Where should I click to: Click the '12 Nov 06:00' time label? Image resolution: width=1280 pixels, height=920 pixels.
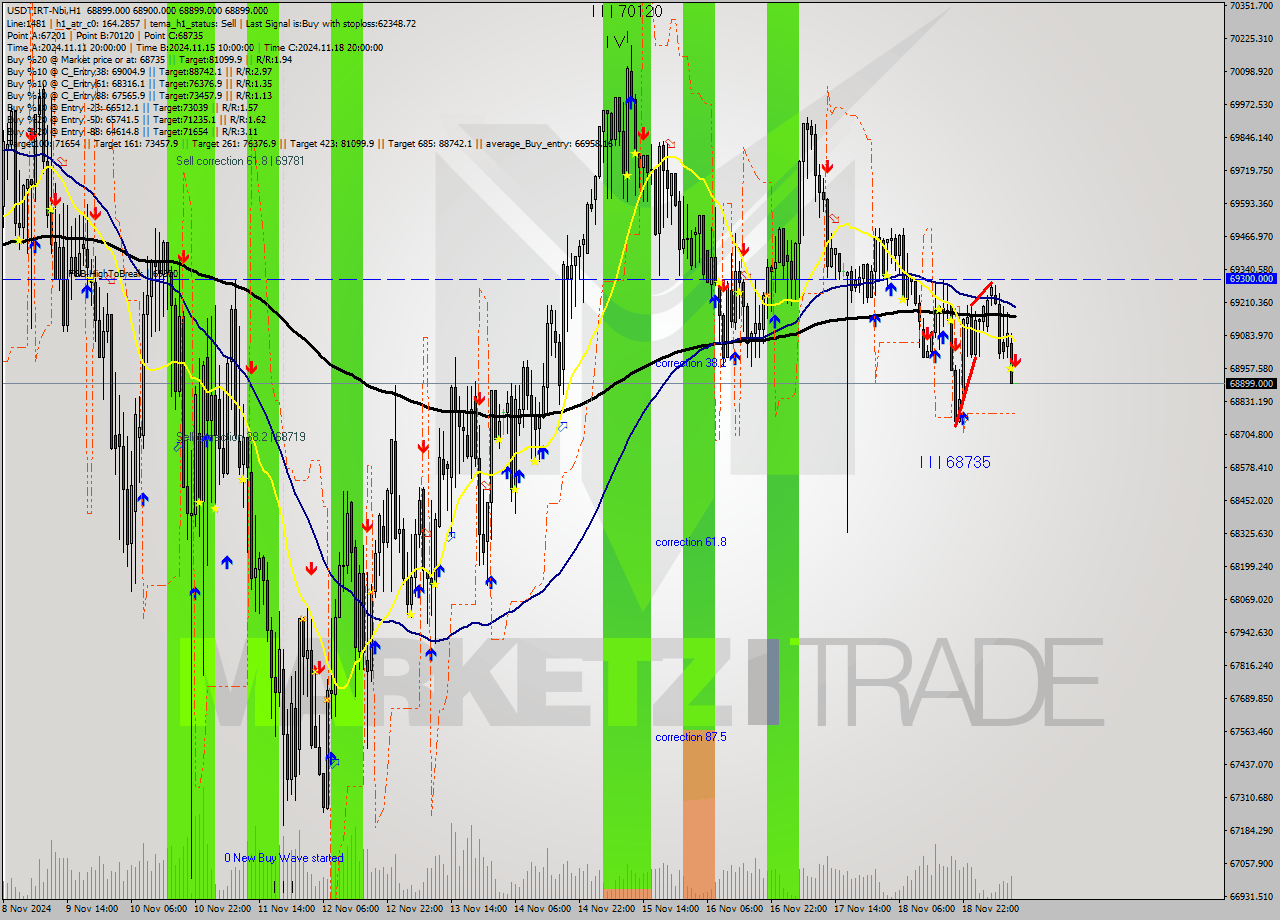(x=350, y=909)
